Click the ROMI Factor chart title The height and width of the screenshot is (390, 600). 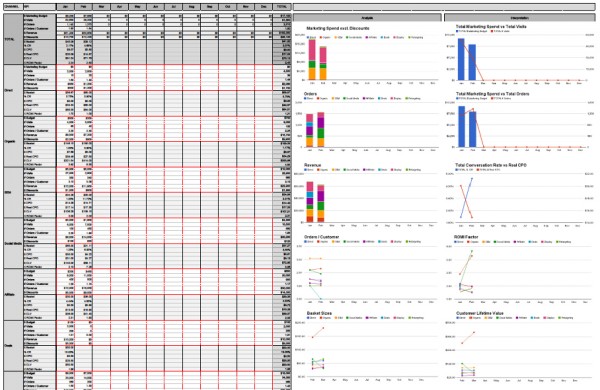click(x=466, y=237)
